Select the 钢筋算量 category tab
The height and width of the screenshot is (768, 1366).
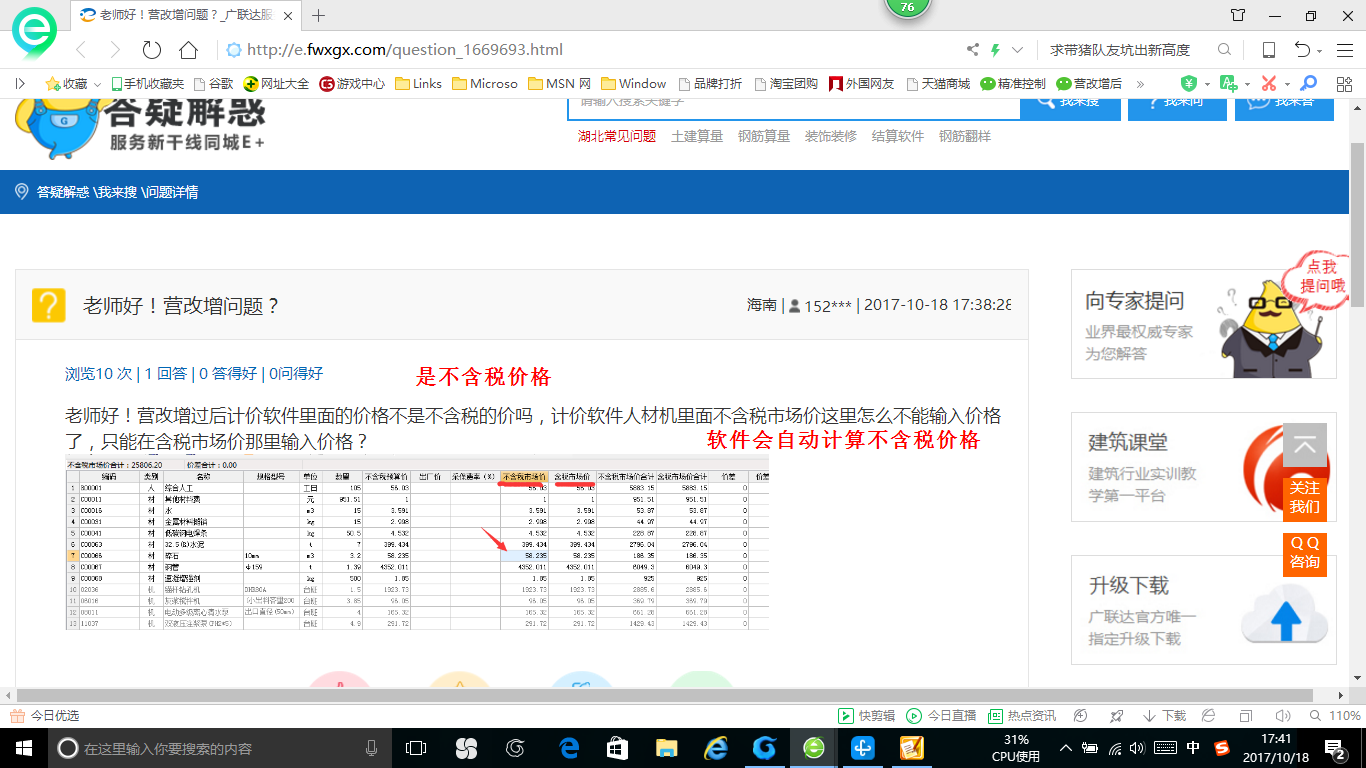point(764,136)
